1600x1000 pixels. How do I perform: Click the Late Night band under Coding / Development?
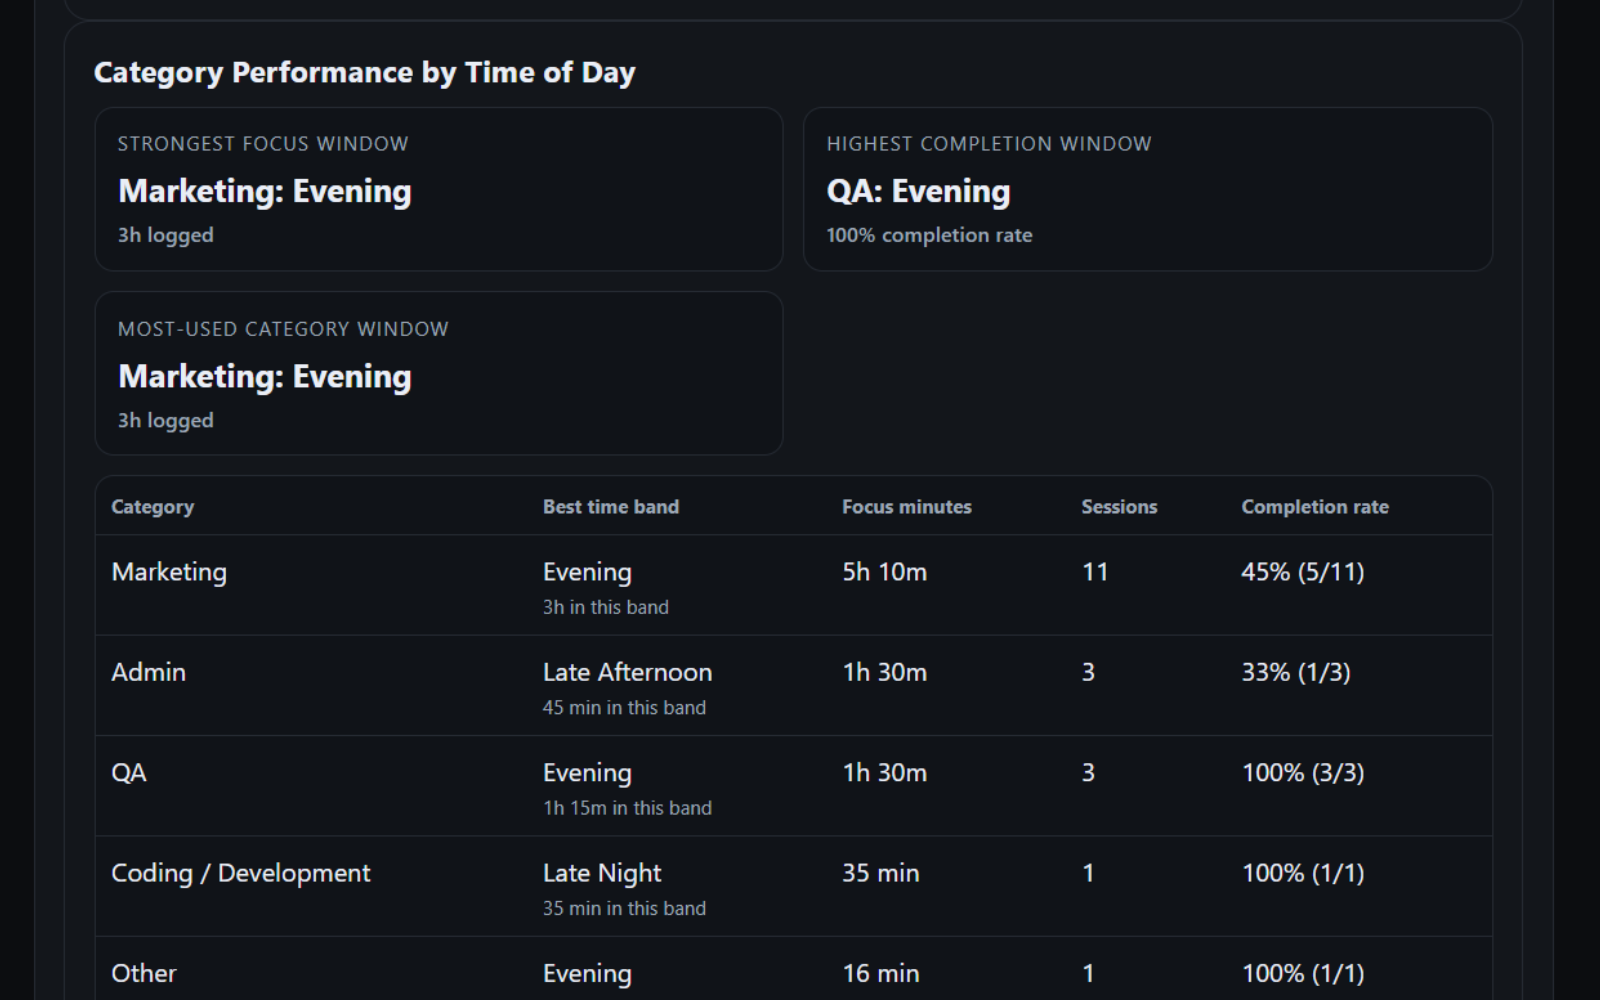pyautogui.click(x=600, y=872)
